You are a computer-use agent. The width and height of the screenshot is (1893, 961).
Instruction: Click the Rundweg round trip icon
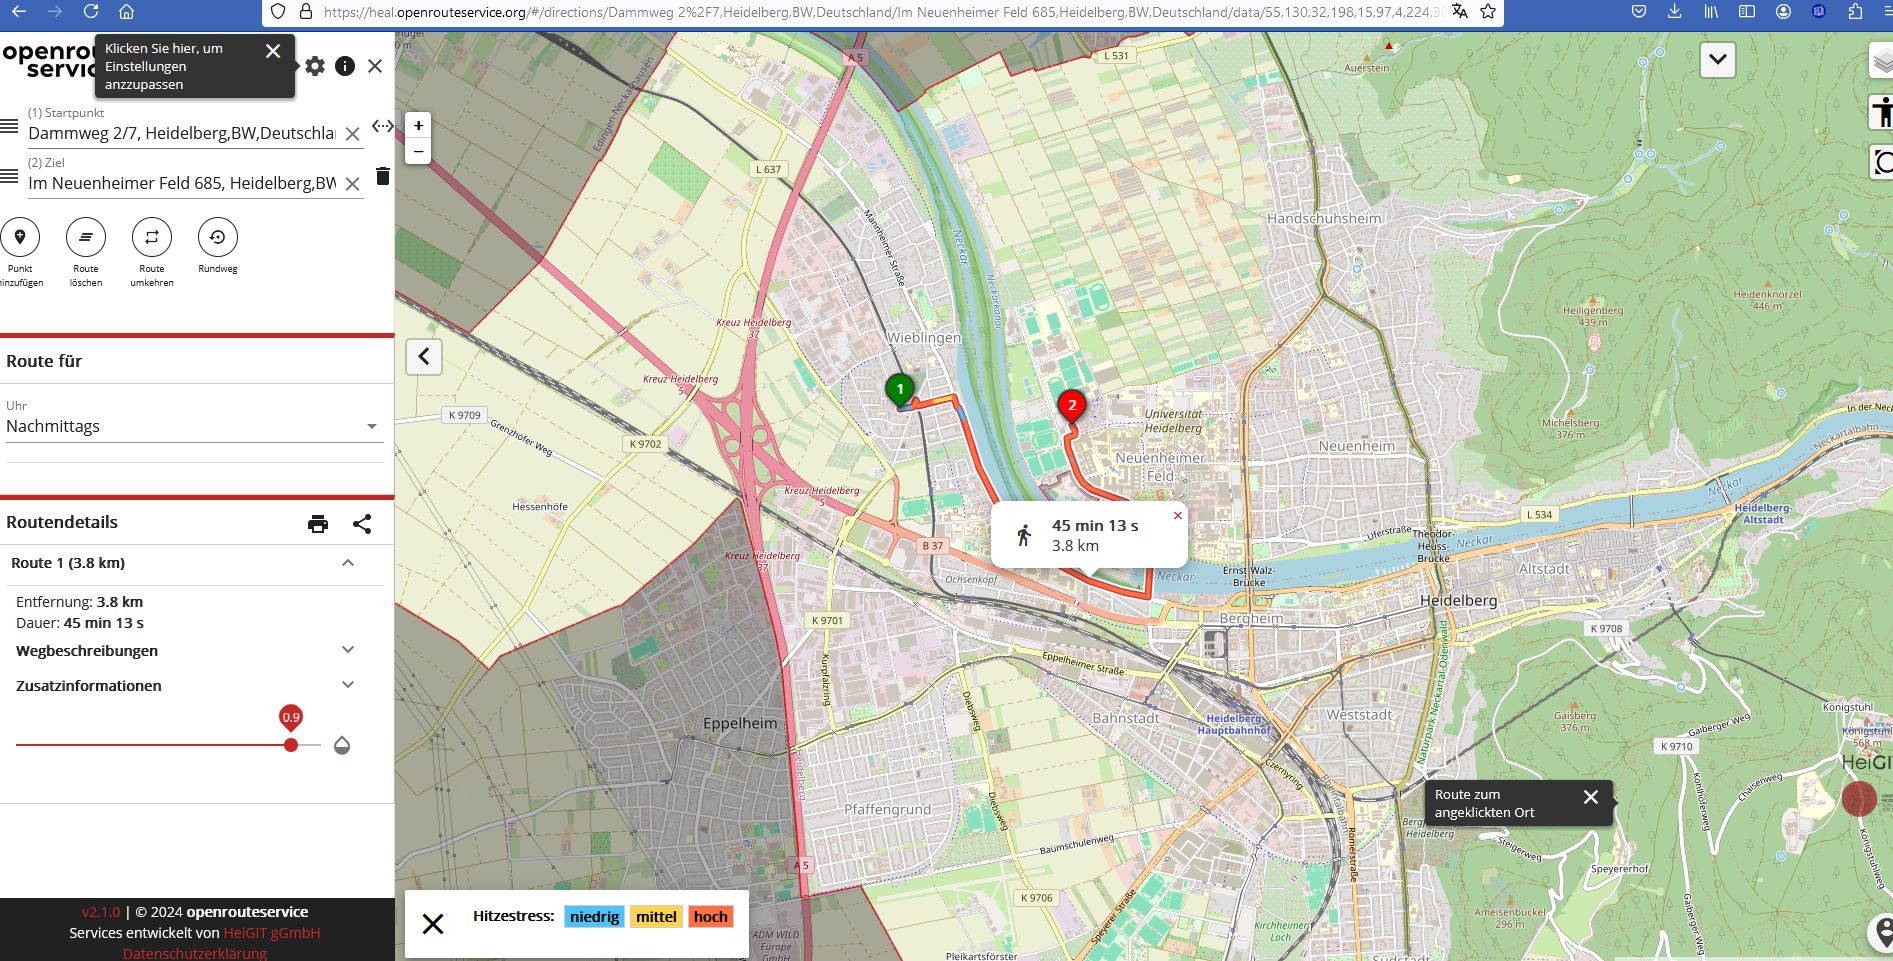217,238
